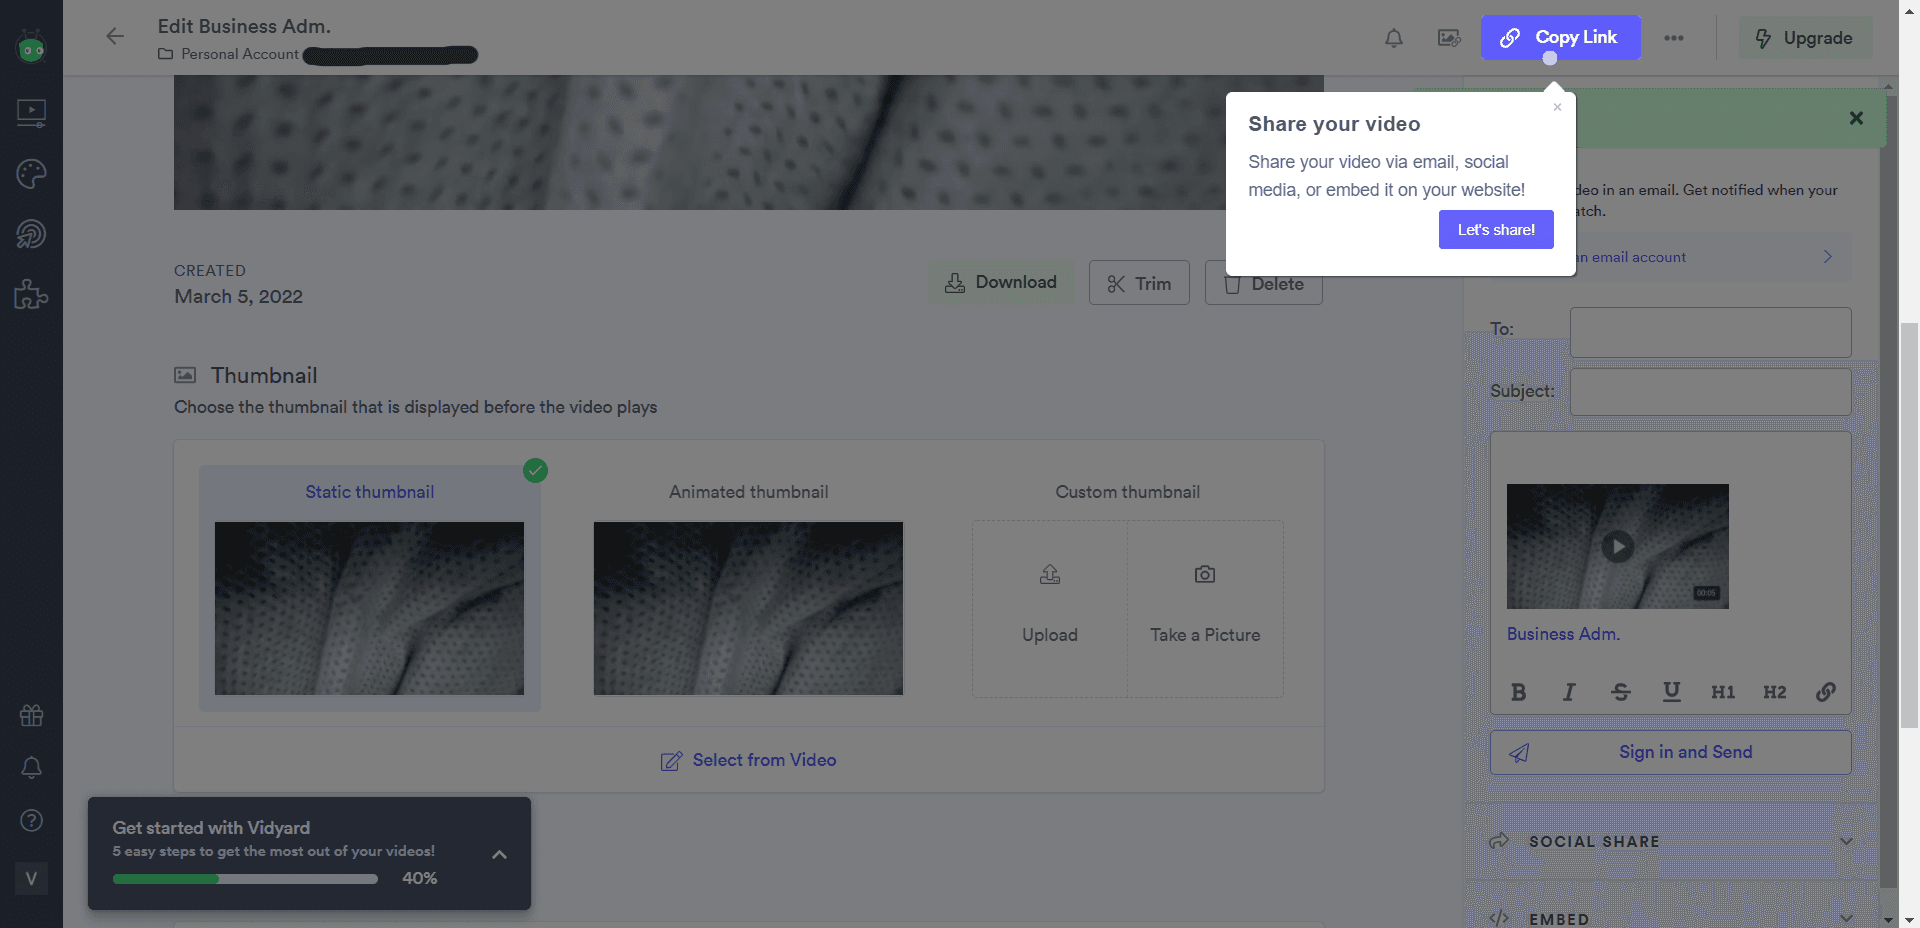This screenshot has height=928, width=1920.
Task: Click the static thumbnail image
Action: [369, 608]
